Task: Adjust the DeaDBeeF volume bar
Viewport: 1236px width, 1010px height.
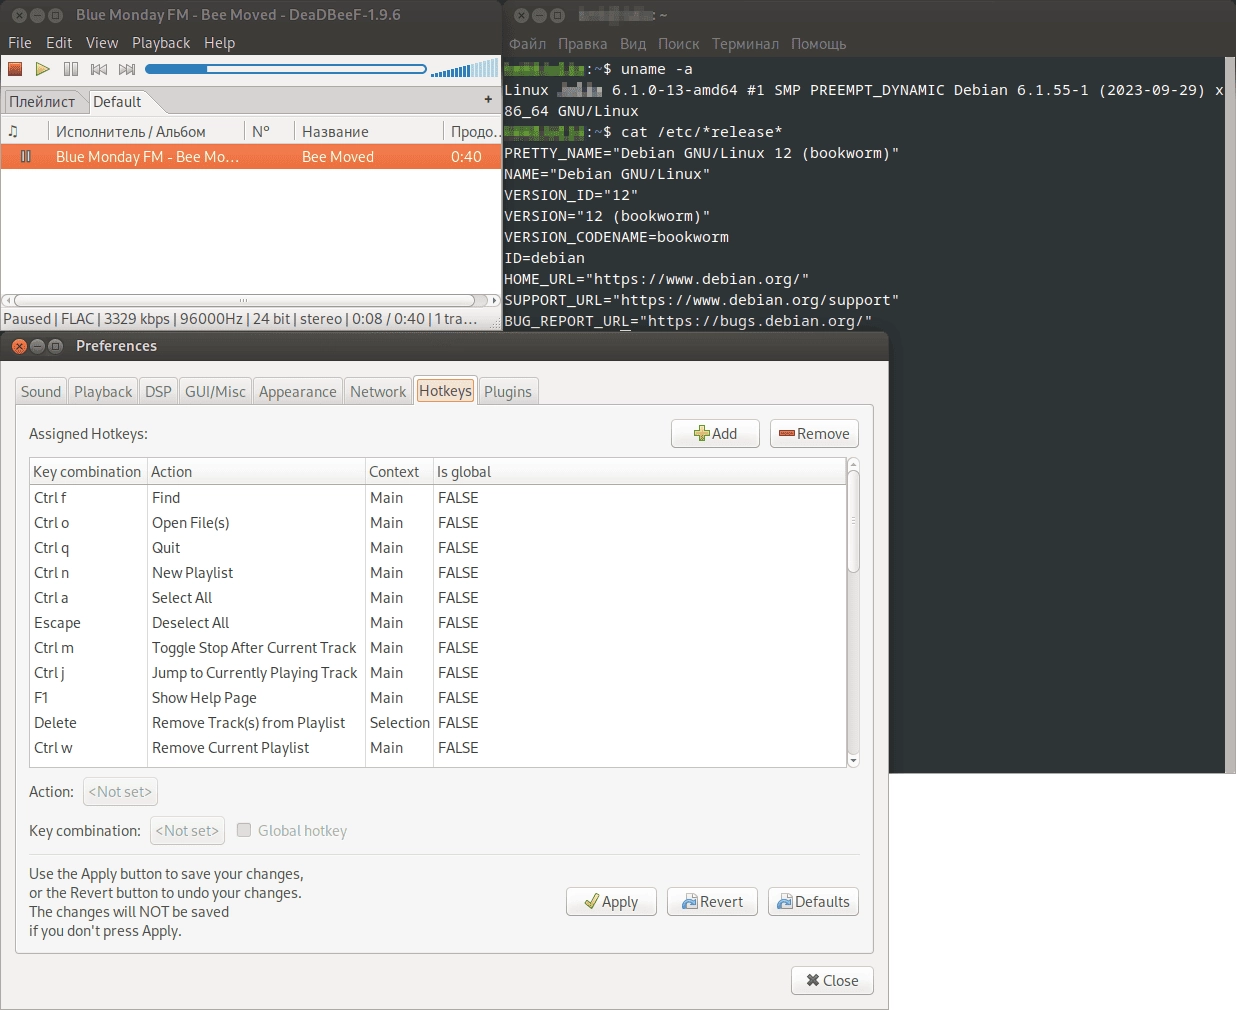Action: [465, 69]
